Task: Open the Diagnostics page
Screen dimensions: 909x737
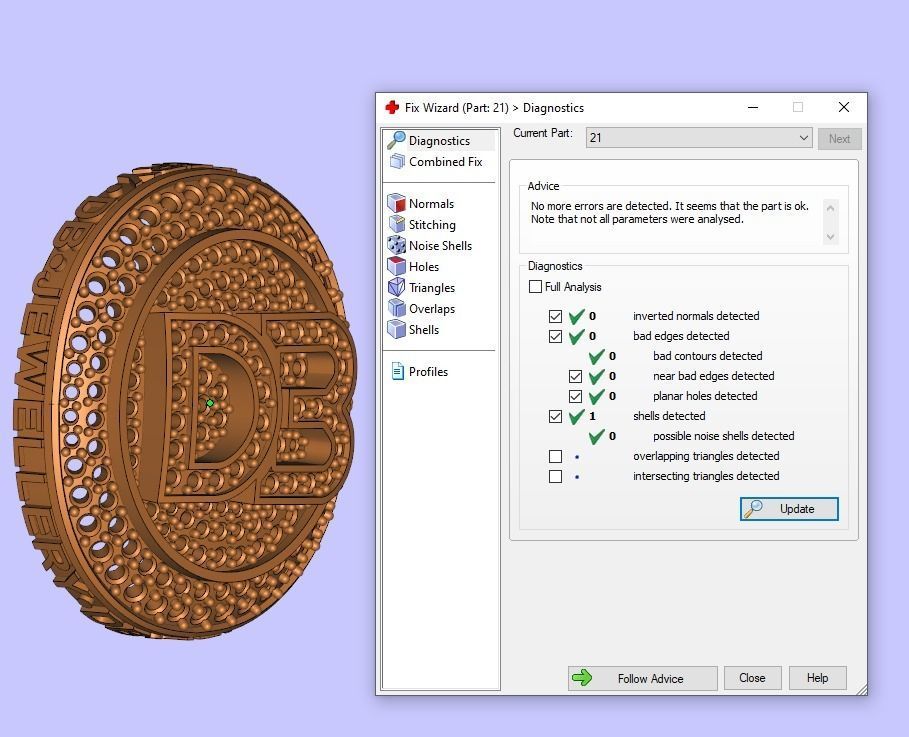Action: (x=440, y=140)
